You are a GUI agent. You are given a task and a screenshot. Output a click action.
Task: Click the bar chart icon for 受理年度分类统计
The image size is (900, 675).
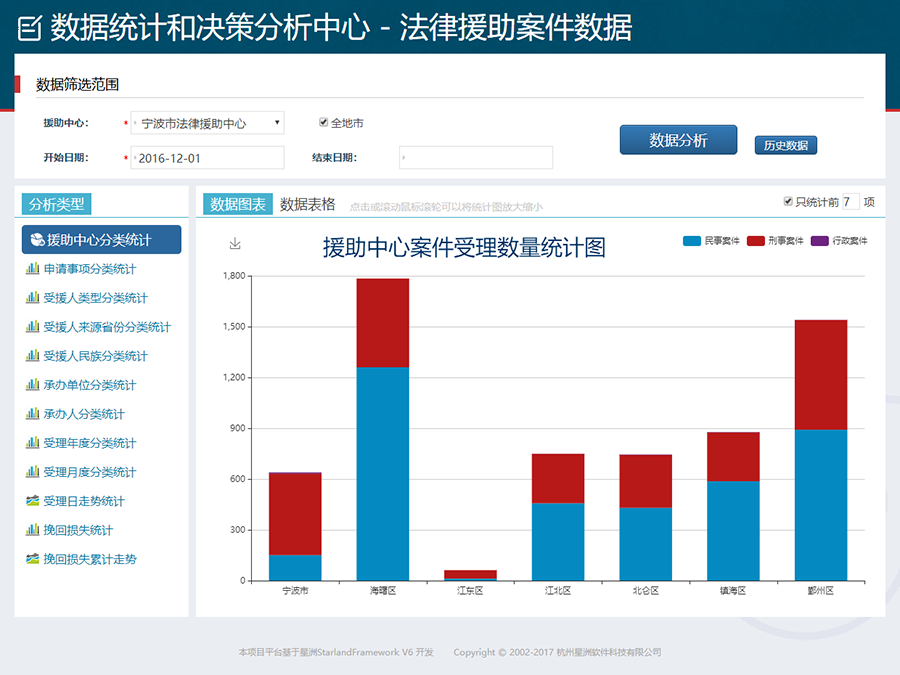coord(33,443)
